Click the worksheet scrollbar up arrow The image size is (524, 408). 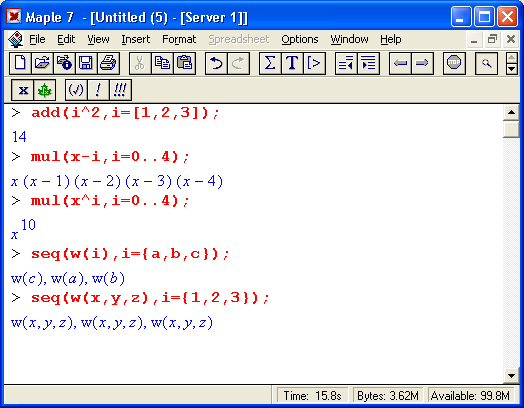pos(511,112)
